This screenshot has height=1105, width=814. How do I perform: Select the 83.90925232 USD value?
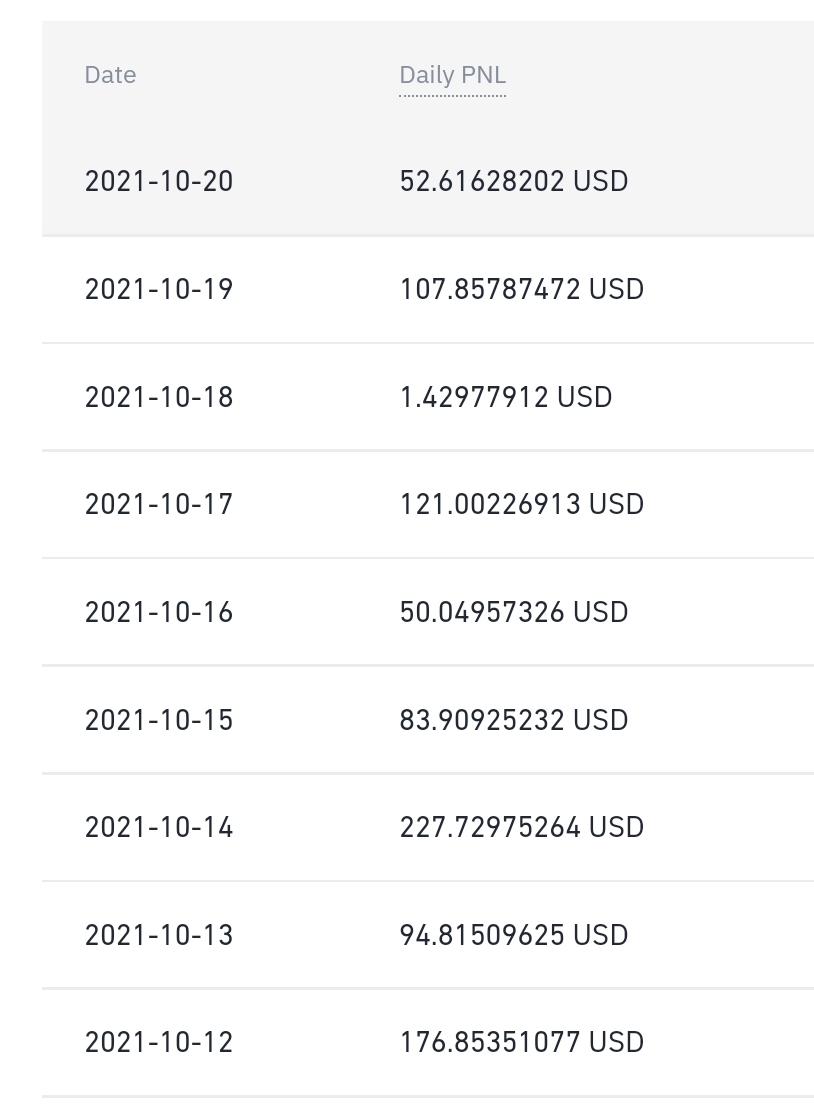coord(514,720)
